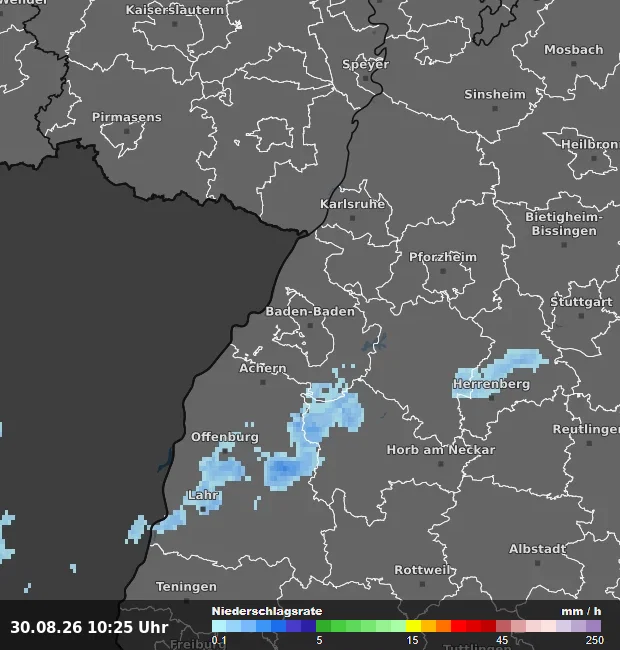Click the Sinsheim city label
This screenshot has height=650, width=620.
pos(495,95)
